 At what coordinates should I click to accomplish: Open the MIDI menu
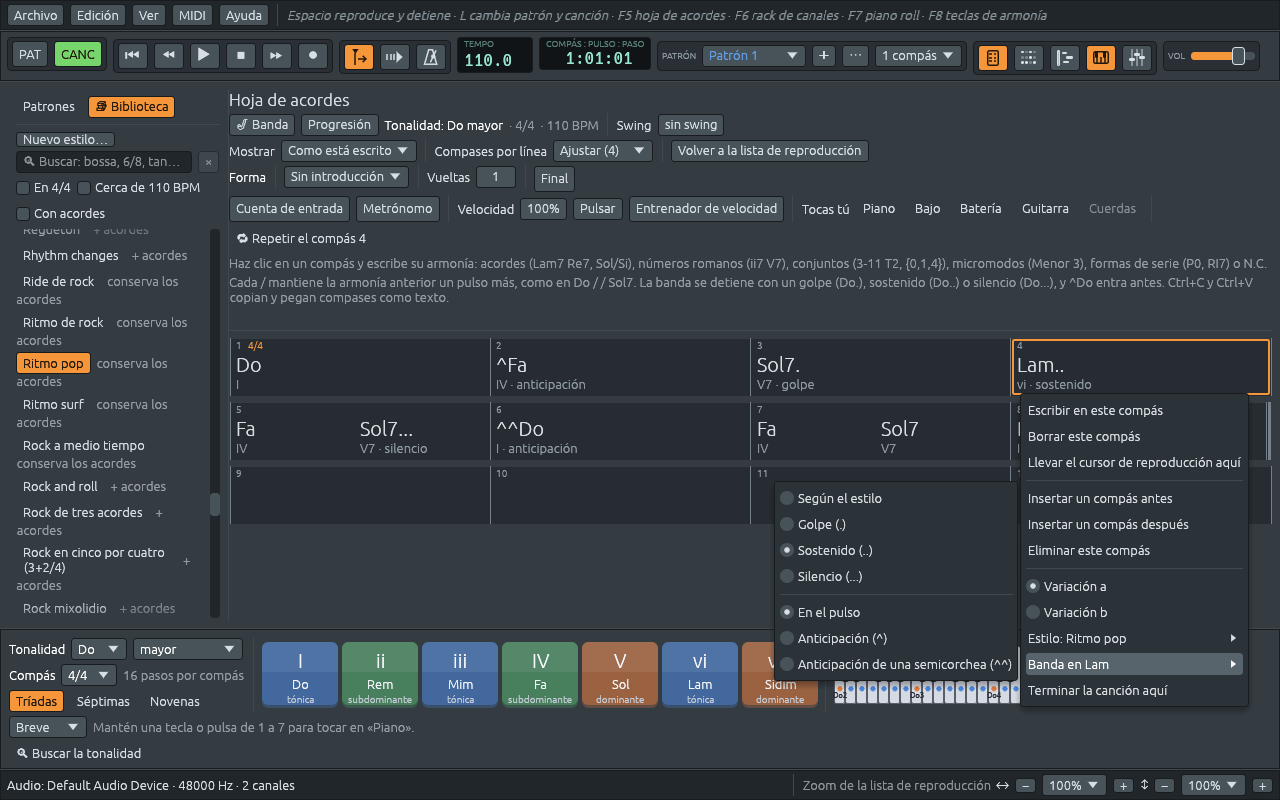(x=191, y=15)
